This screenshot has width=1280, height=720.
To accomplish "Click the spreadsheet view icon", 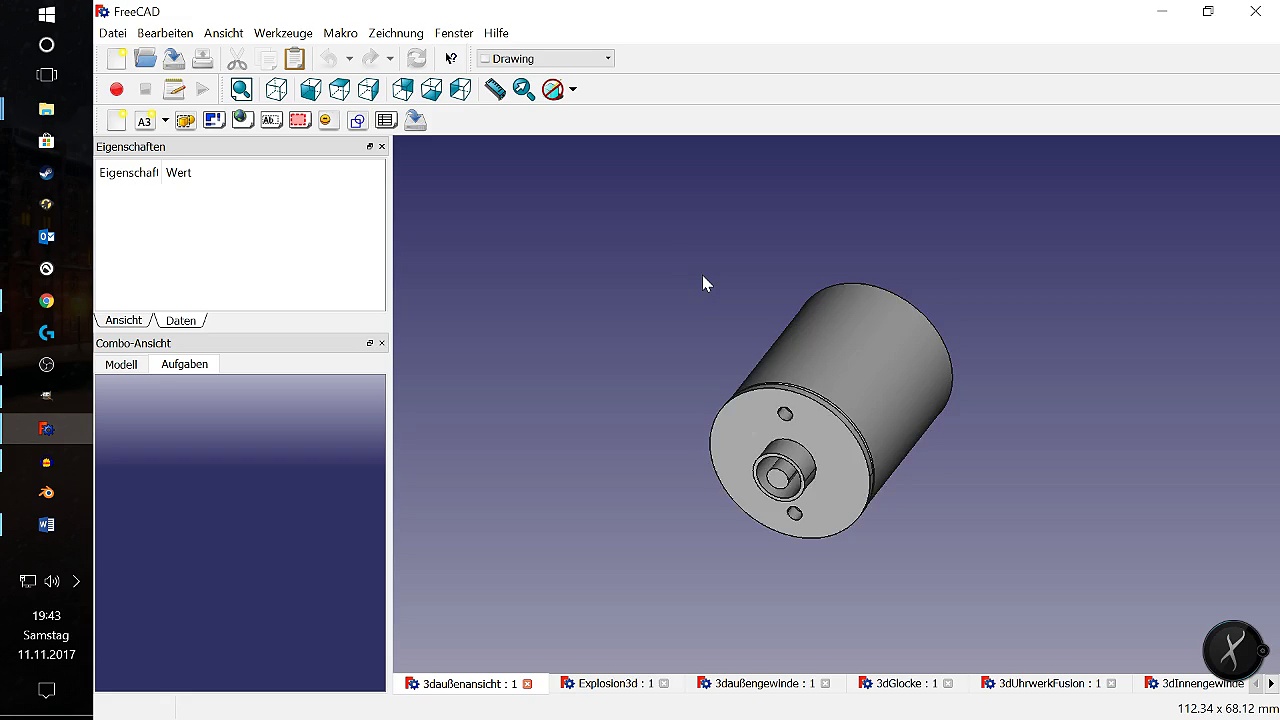I will coord(386,121).
